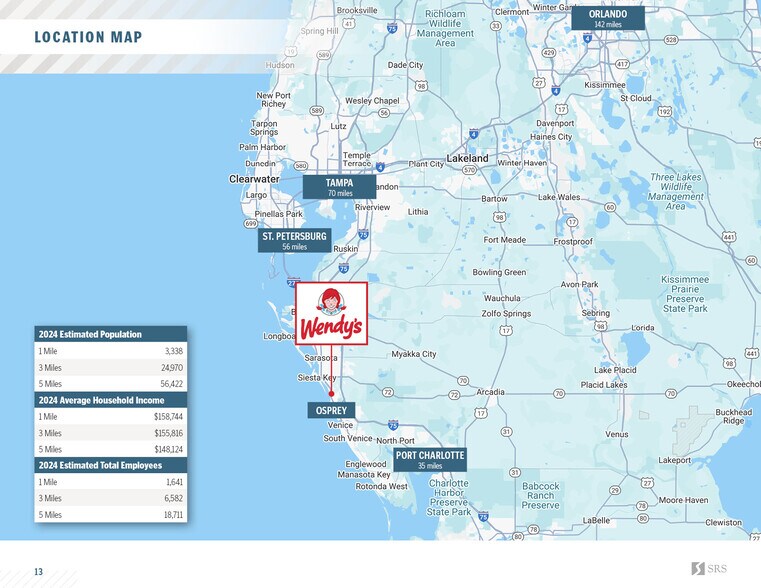Screen dimensions: 761x588
Task: Click the Route 580 shield near Dunedin
Action: 300,166
